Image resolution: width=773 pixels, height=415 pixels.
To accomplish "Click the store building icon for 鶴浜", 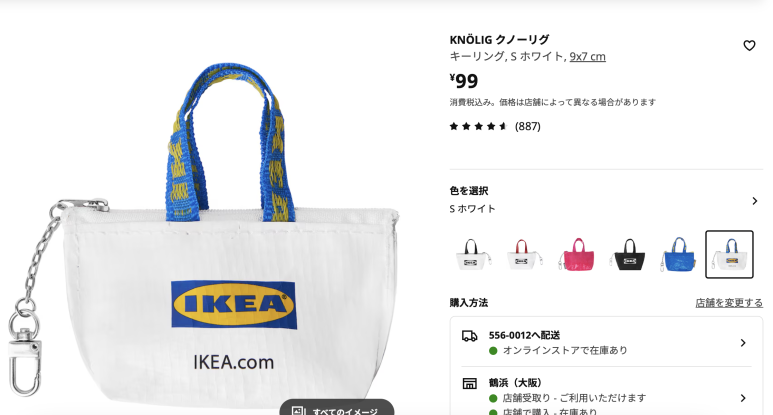I will tap(469, 383).
